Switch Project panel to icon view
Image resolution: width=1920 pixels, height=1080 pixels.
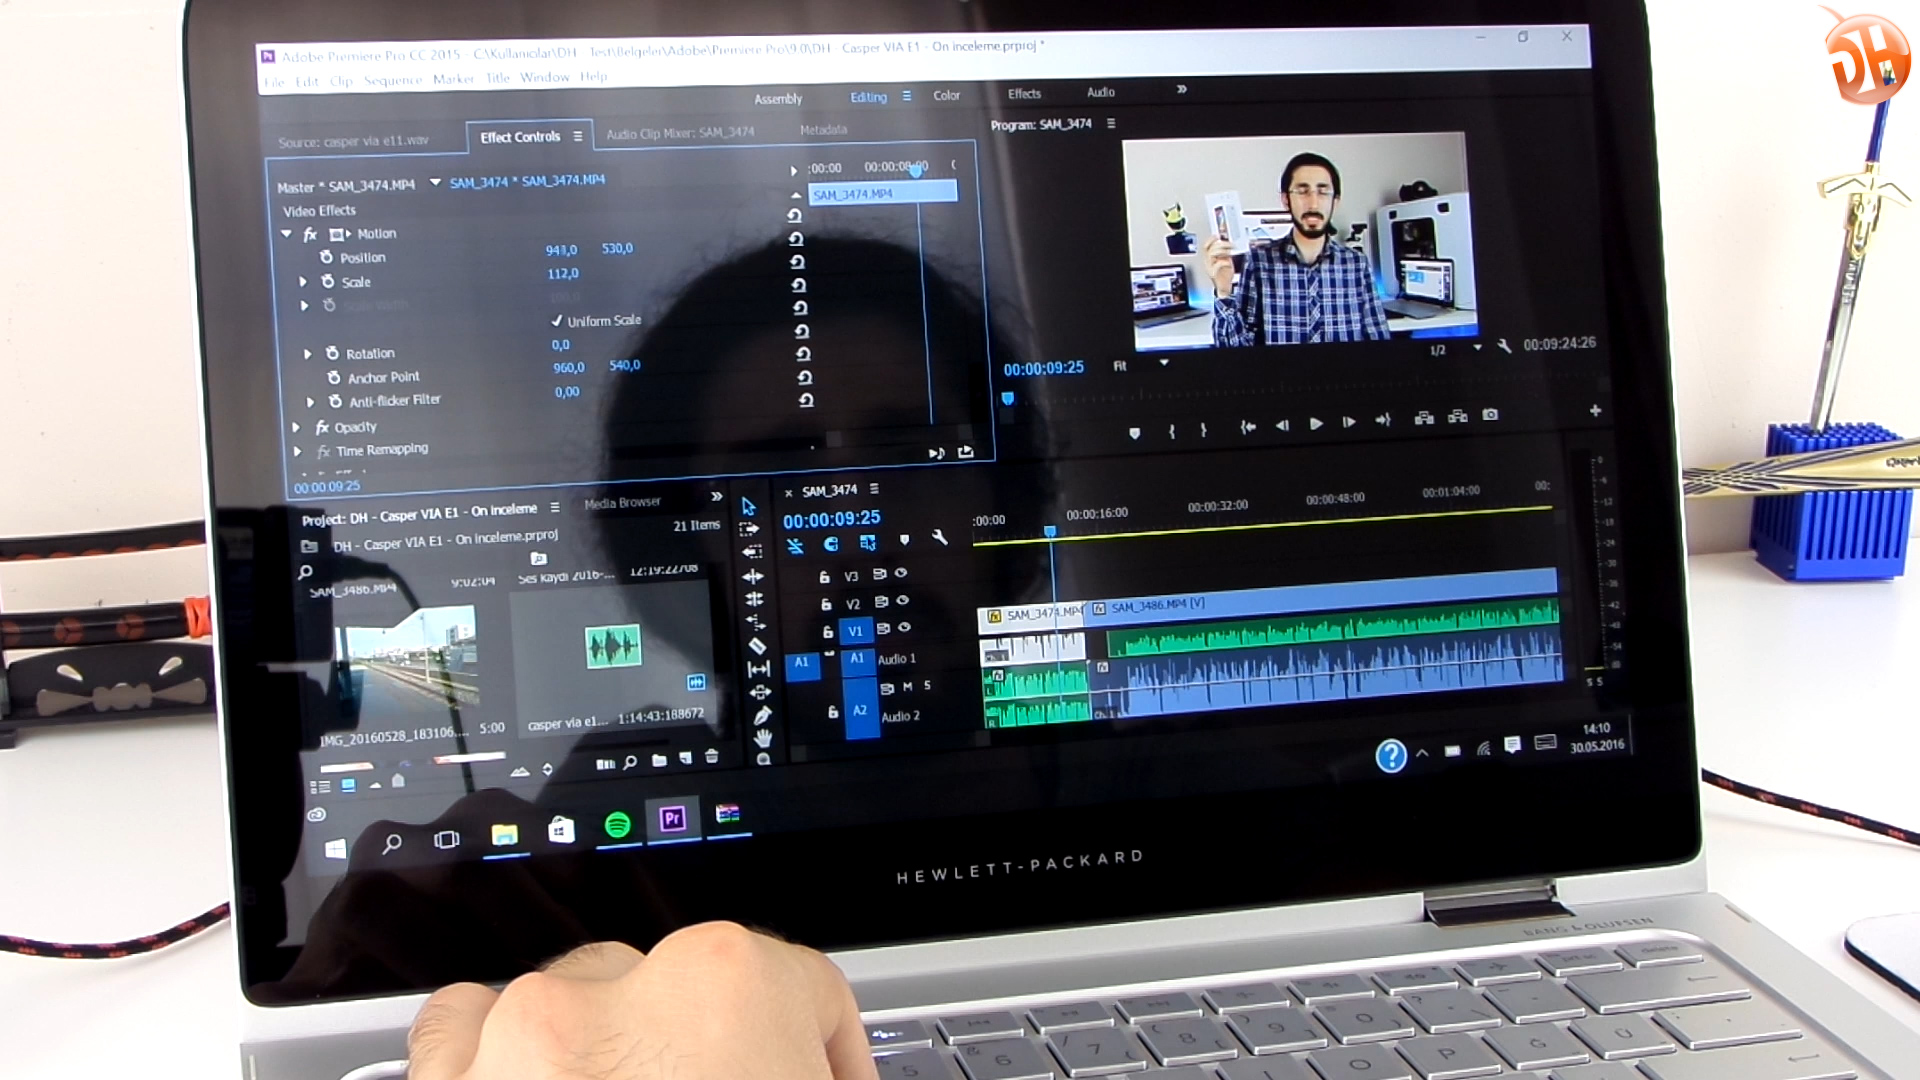point(348,785)
